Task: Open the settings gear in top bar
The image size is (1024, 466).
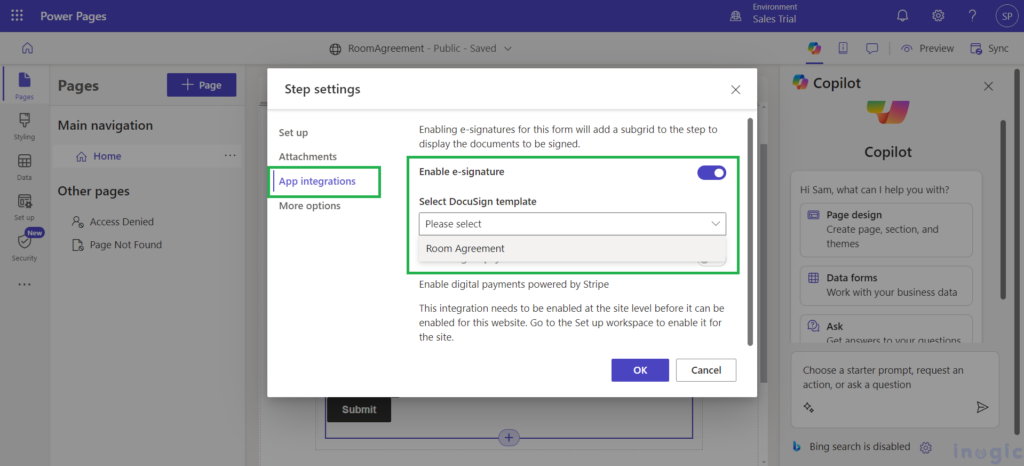Action: 938,16
